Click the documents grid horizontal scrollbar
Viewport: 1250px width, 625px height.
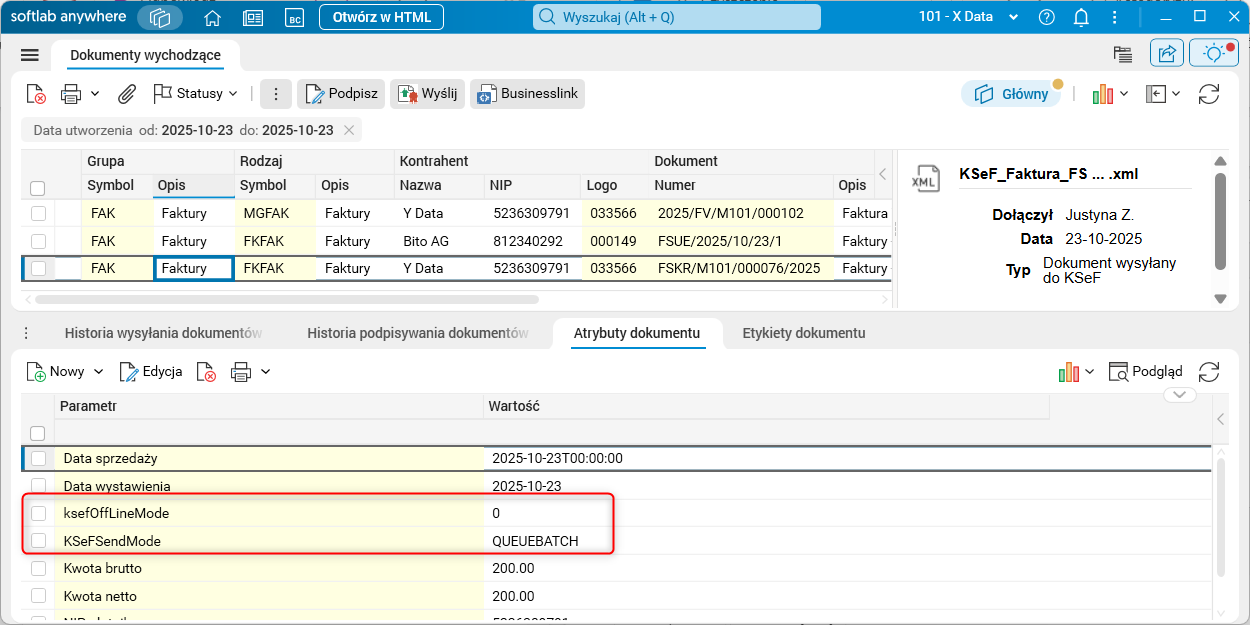pyautogui.click(x=286, y=299)
